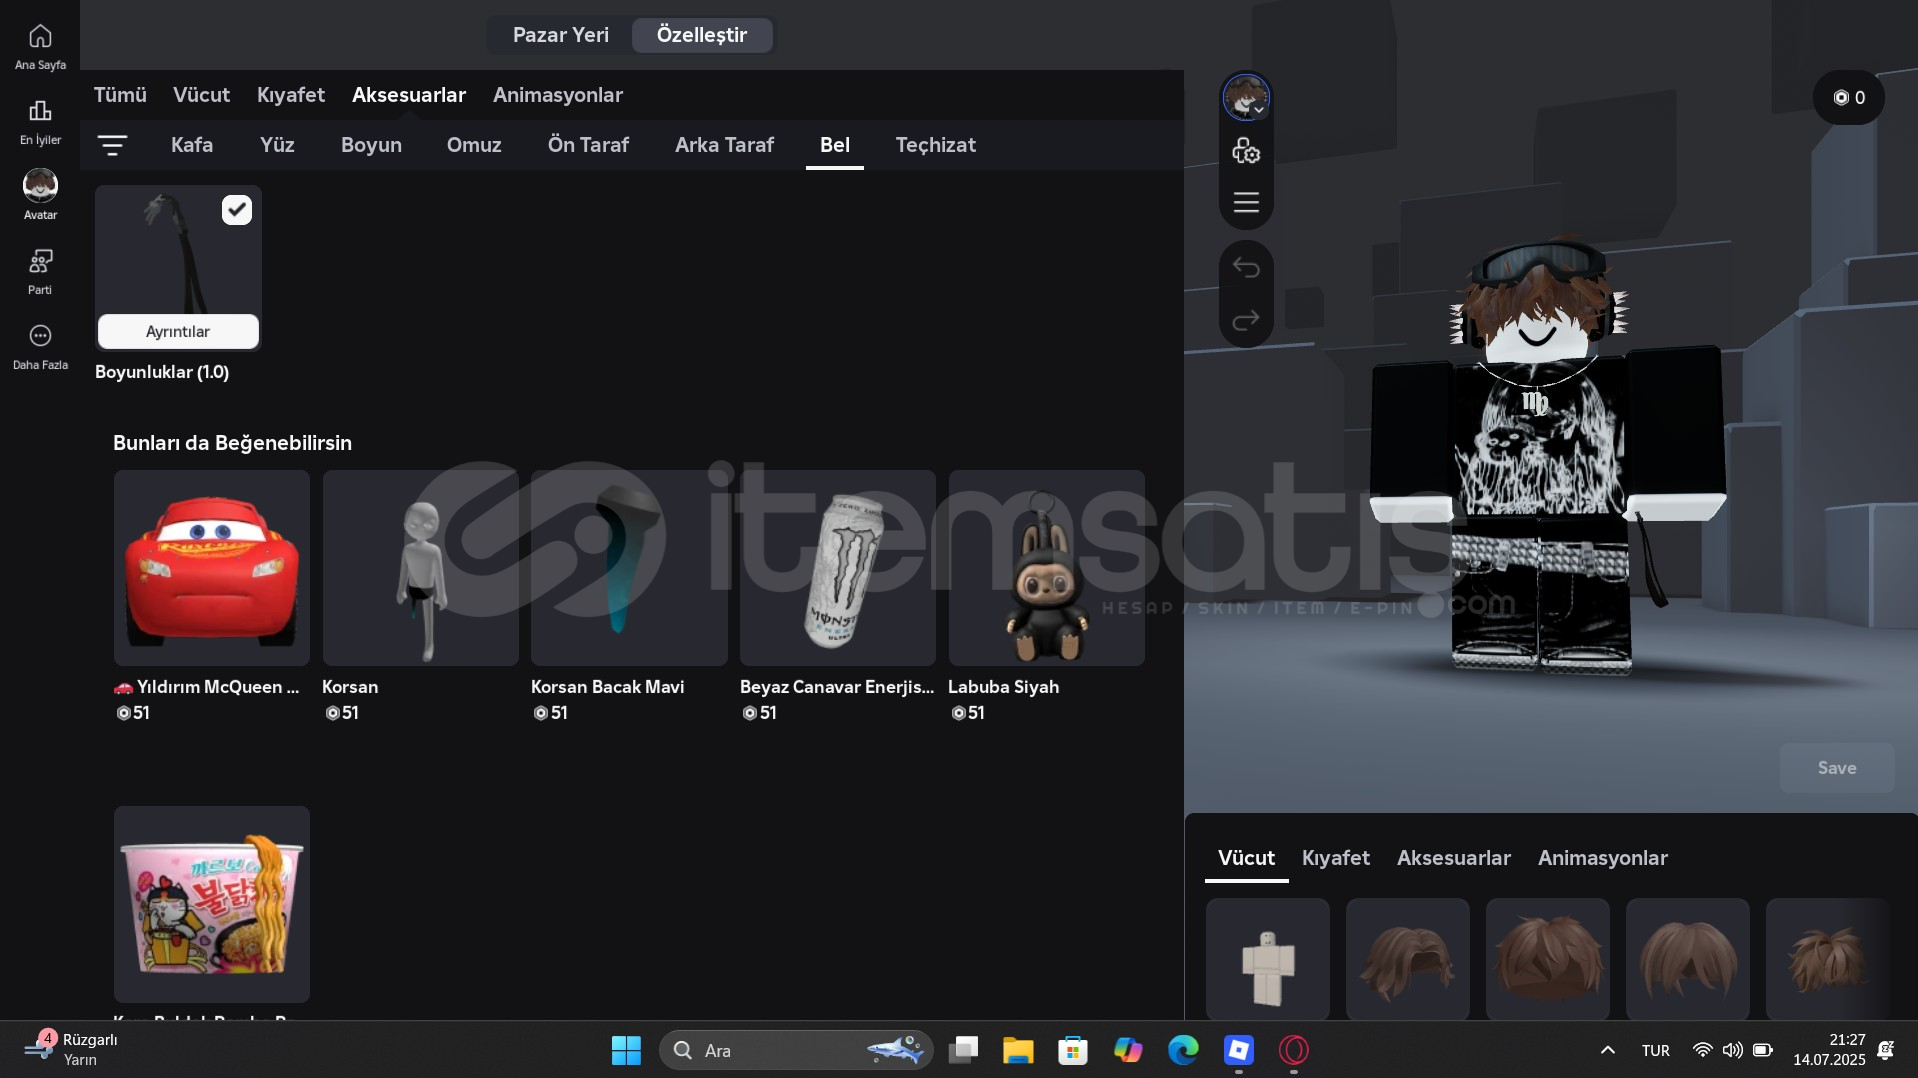This screenshot has height=1078, width=1918.
Task: Click the taskbar Ara search box
Action: pos(796,1050)
